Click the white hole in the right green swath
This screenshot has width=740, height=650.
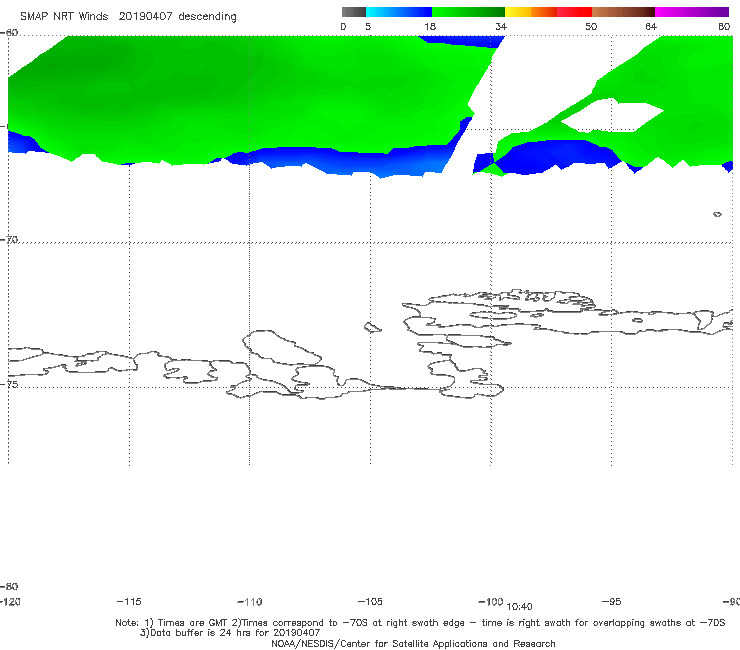(x=612, y=115)
